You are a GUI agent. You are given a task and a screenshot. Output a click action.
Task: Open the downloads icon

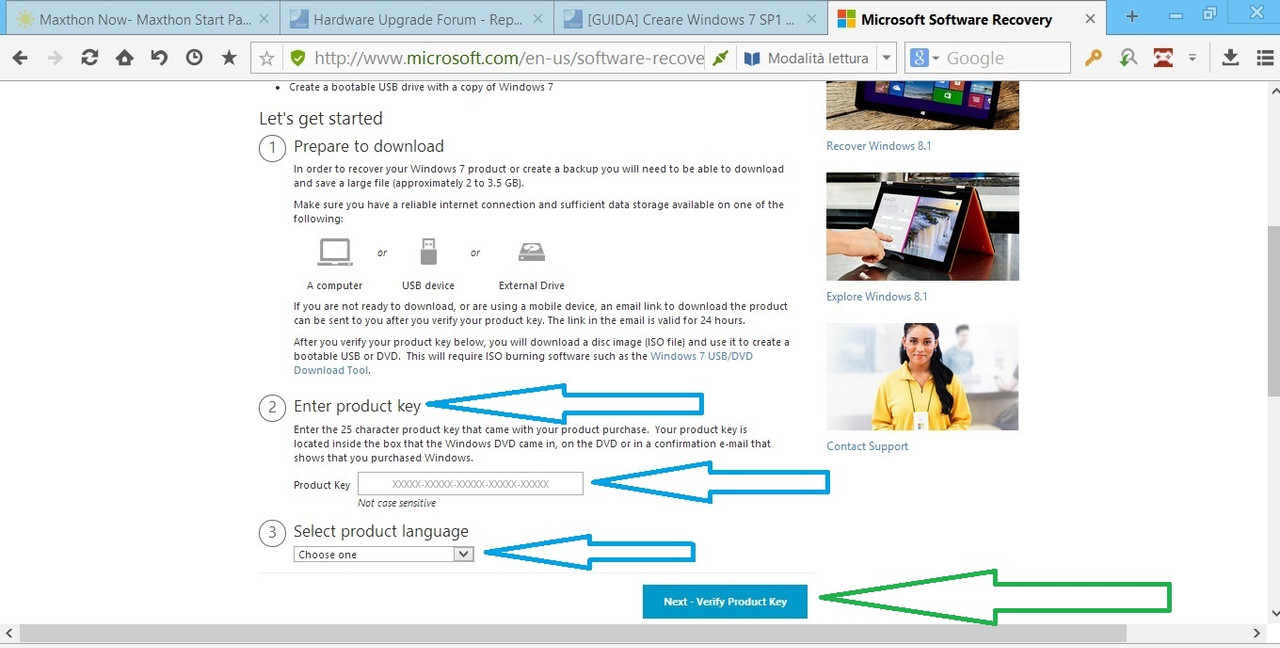pos(1231,58)
